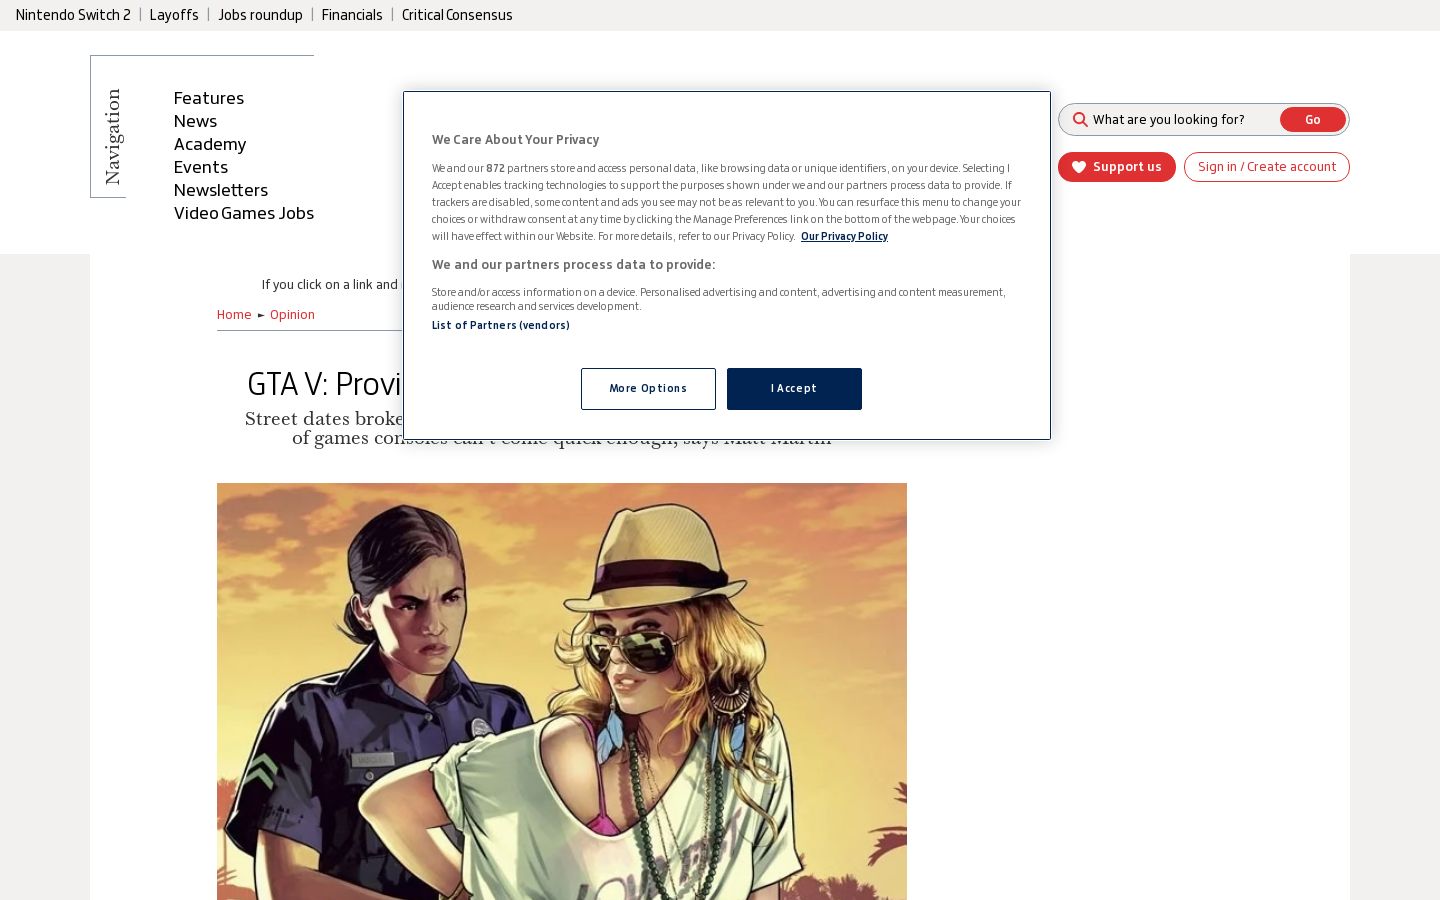Go to Home breadcrumb

234,315
